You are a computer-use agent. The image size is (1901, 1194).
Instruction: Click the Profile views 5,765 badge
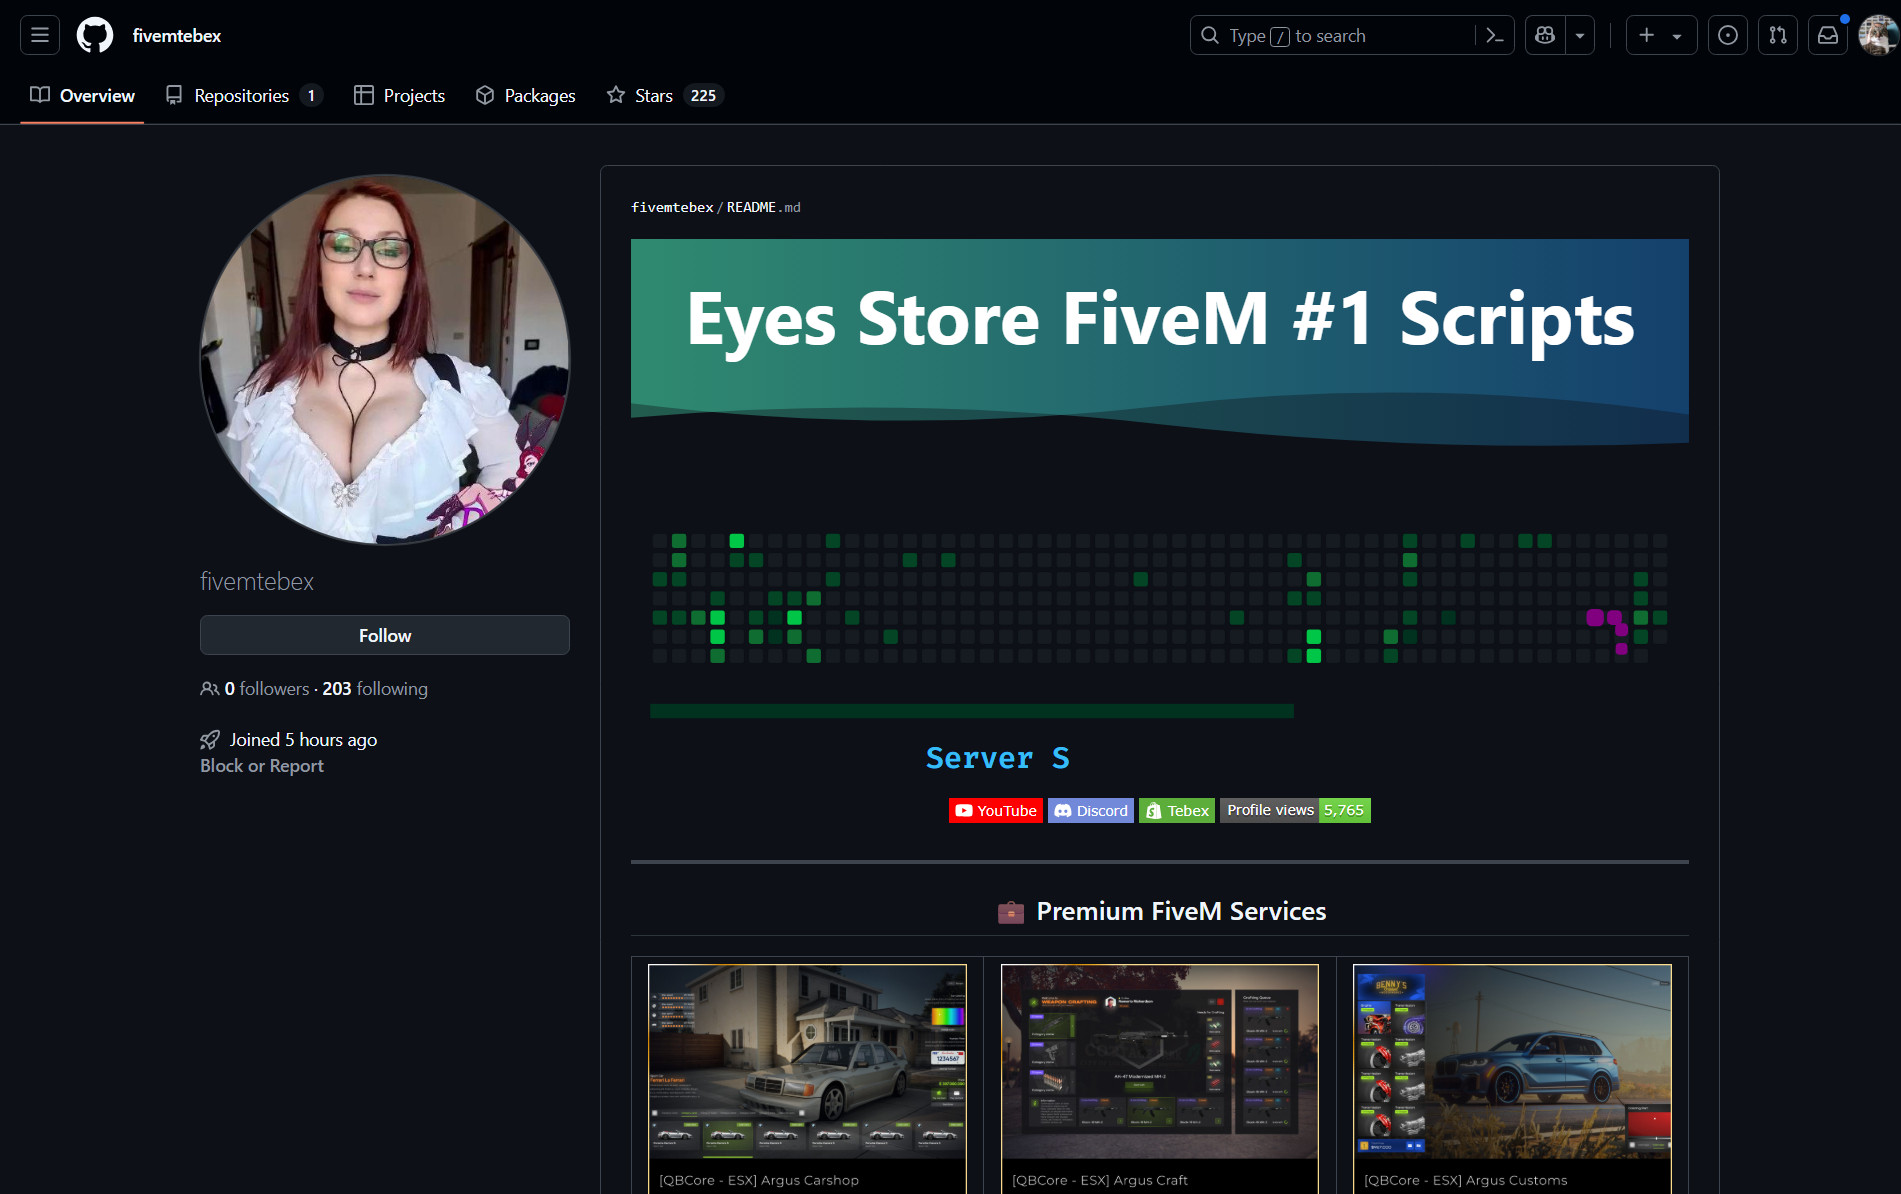click(x=1295, y=810)
